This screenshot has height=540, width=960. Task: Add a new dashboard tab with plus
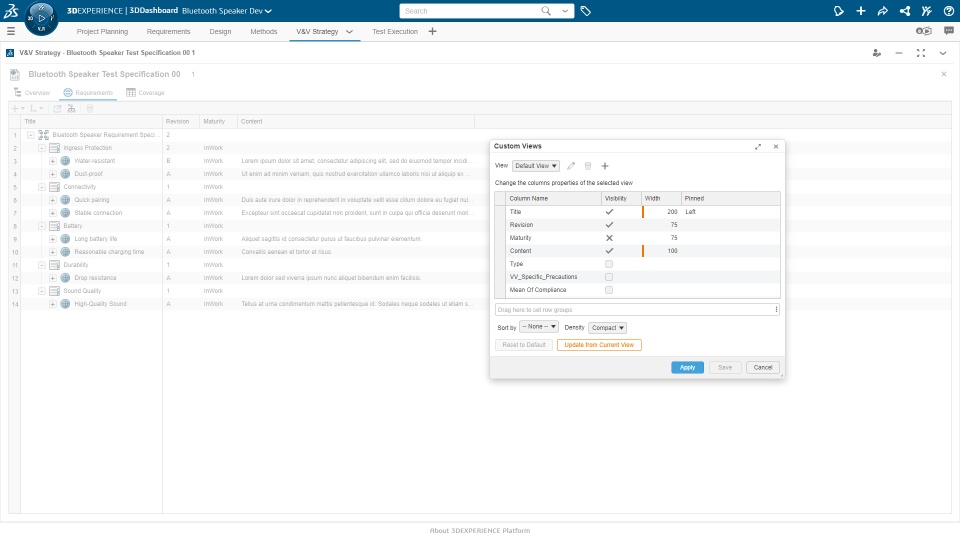click(x=432, y=31)
